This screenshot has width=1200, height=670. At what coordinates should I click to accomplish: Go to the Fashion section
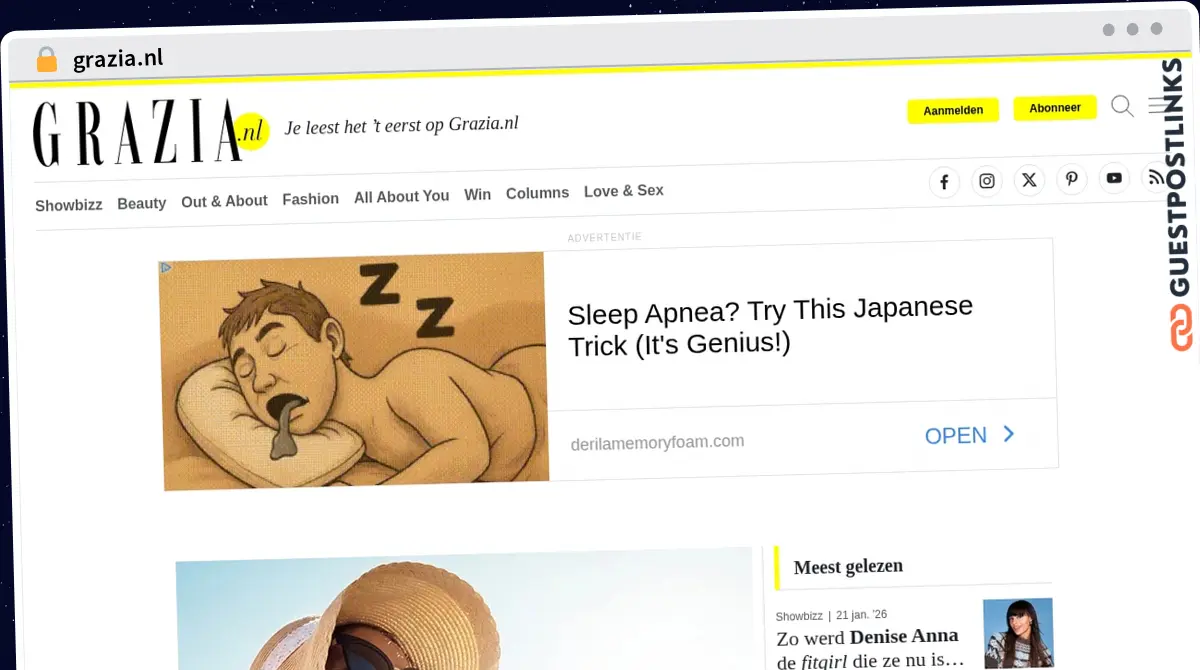pos(311,199)
